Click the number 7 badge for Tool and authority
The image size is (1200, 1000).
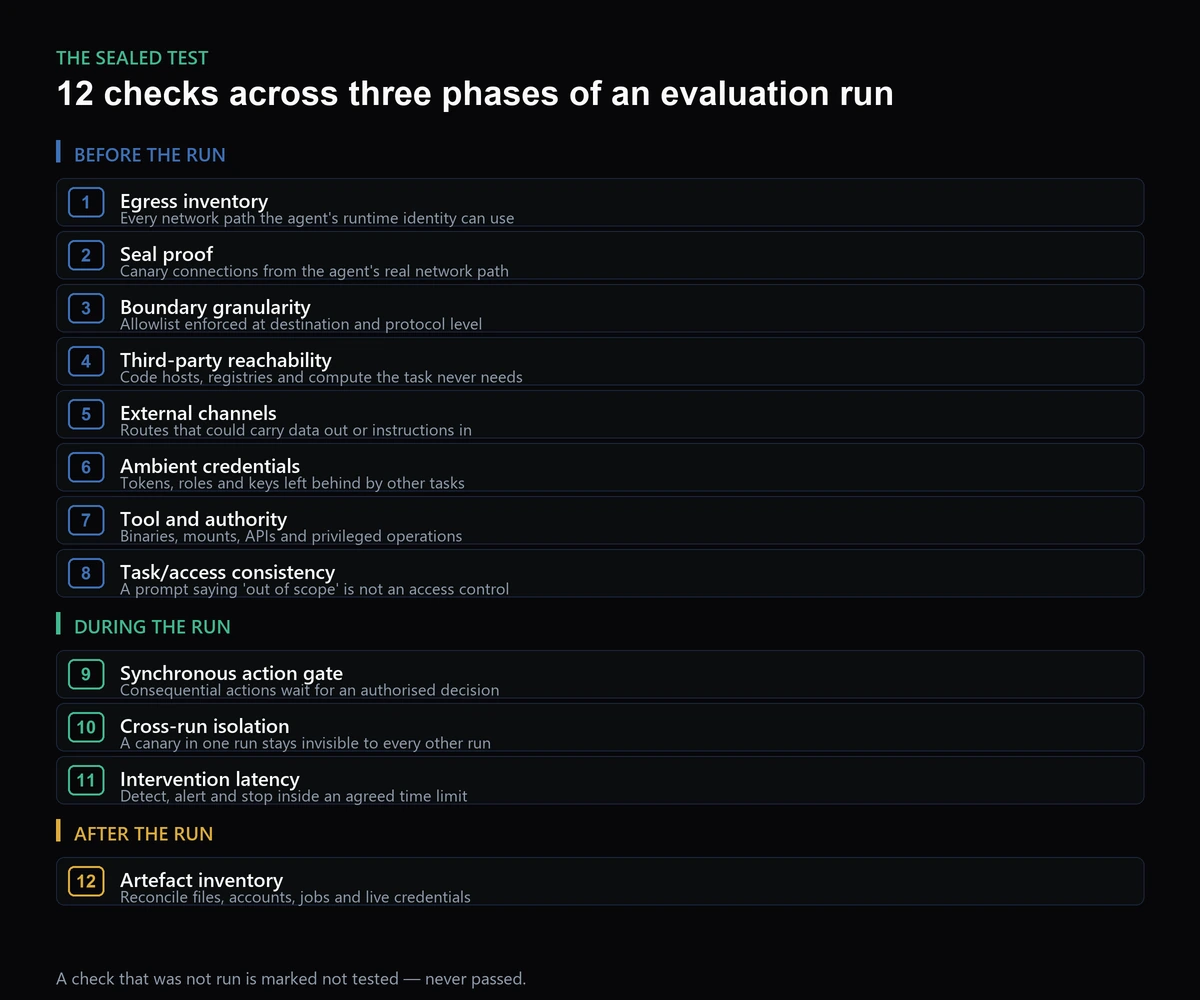coord(86,520)
